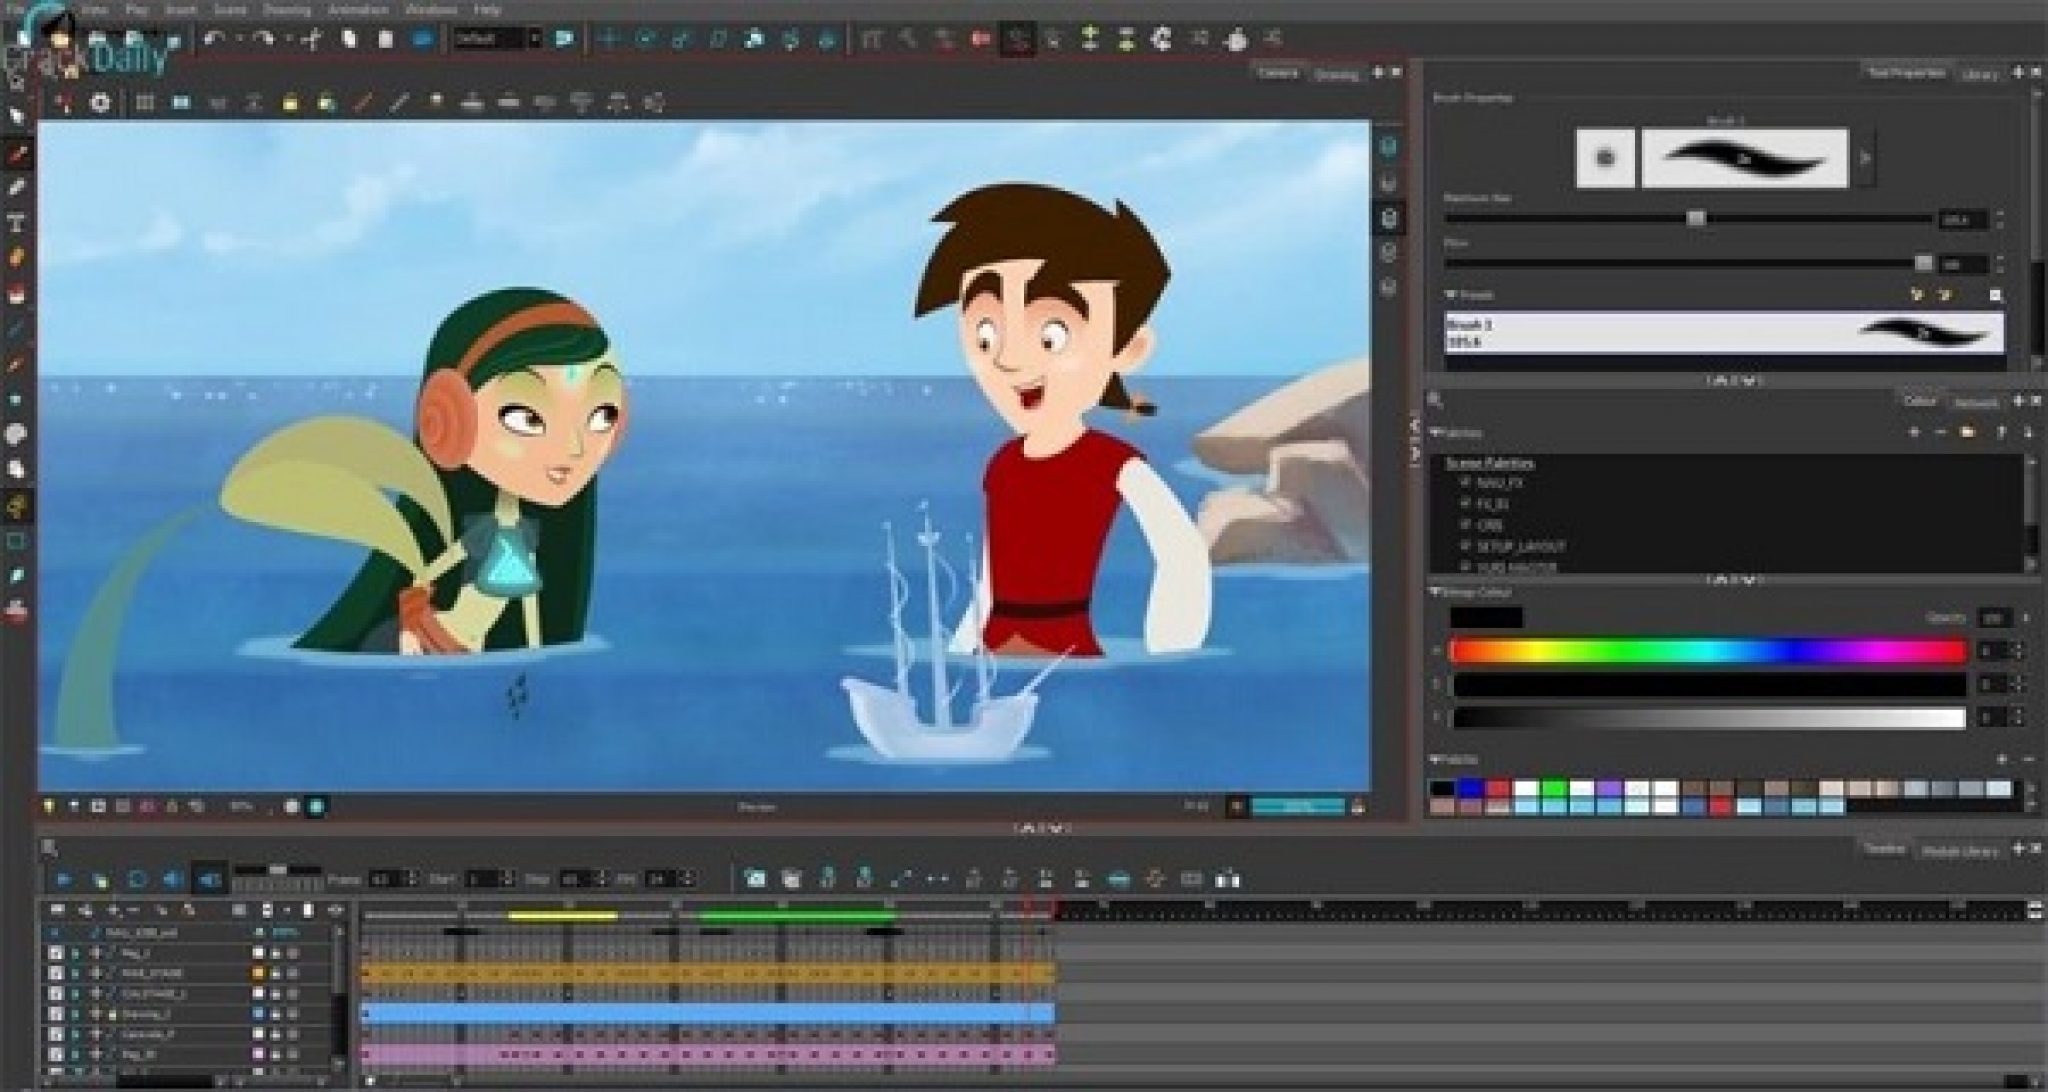Click the Maximum Size slider handle

(x=1696, y=218)
